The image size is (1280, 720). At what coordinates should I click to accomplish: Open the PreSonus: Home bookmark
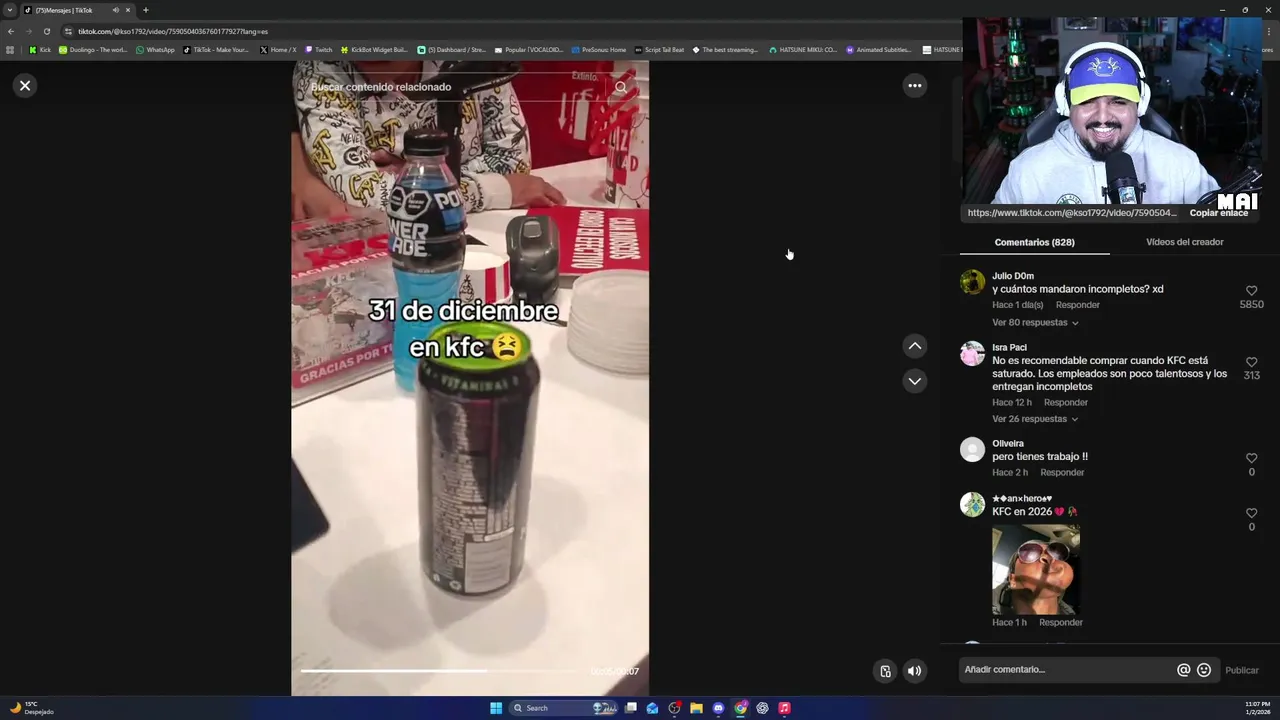pyautogui.click(x=599, y=50)
